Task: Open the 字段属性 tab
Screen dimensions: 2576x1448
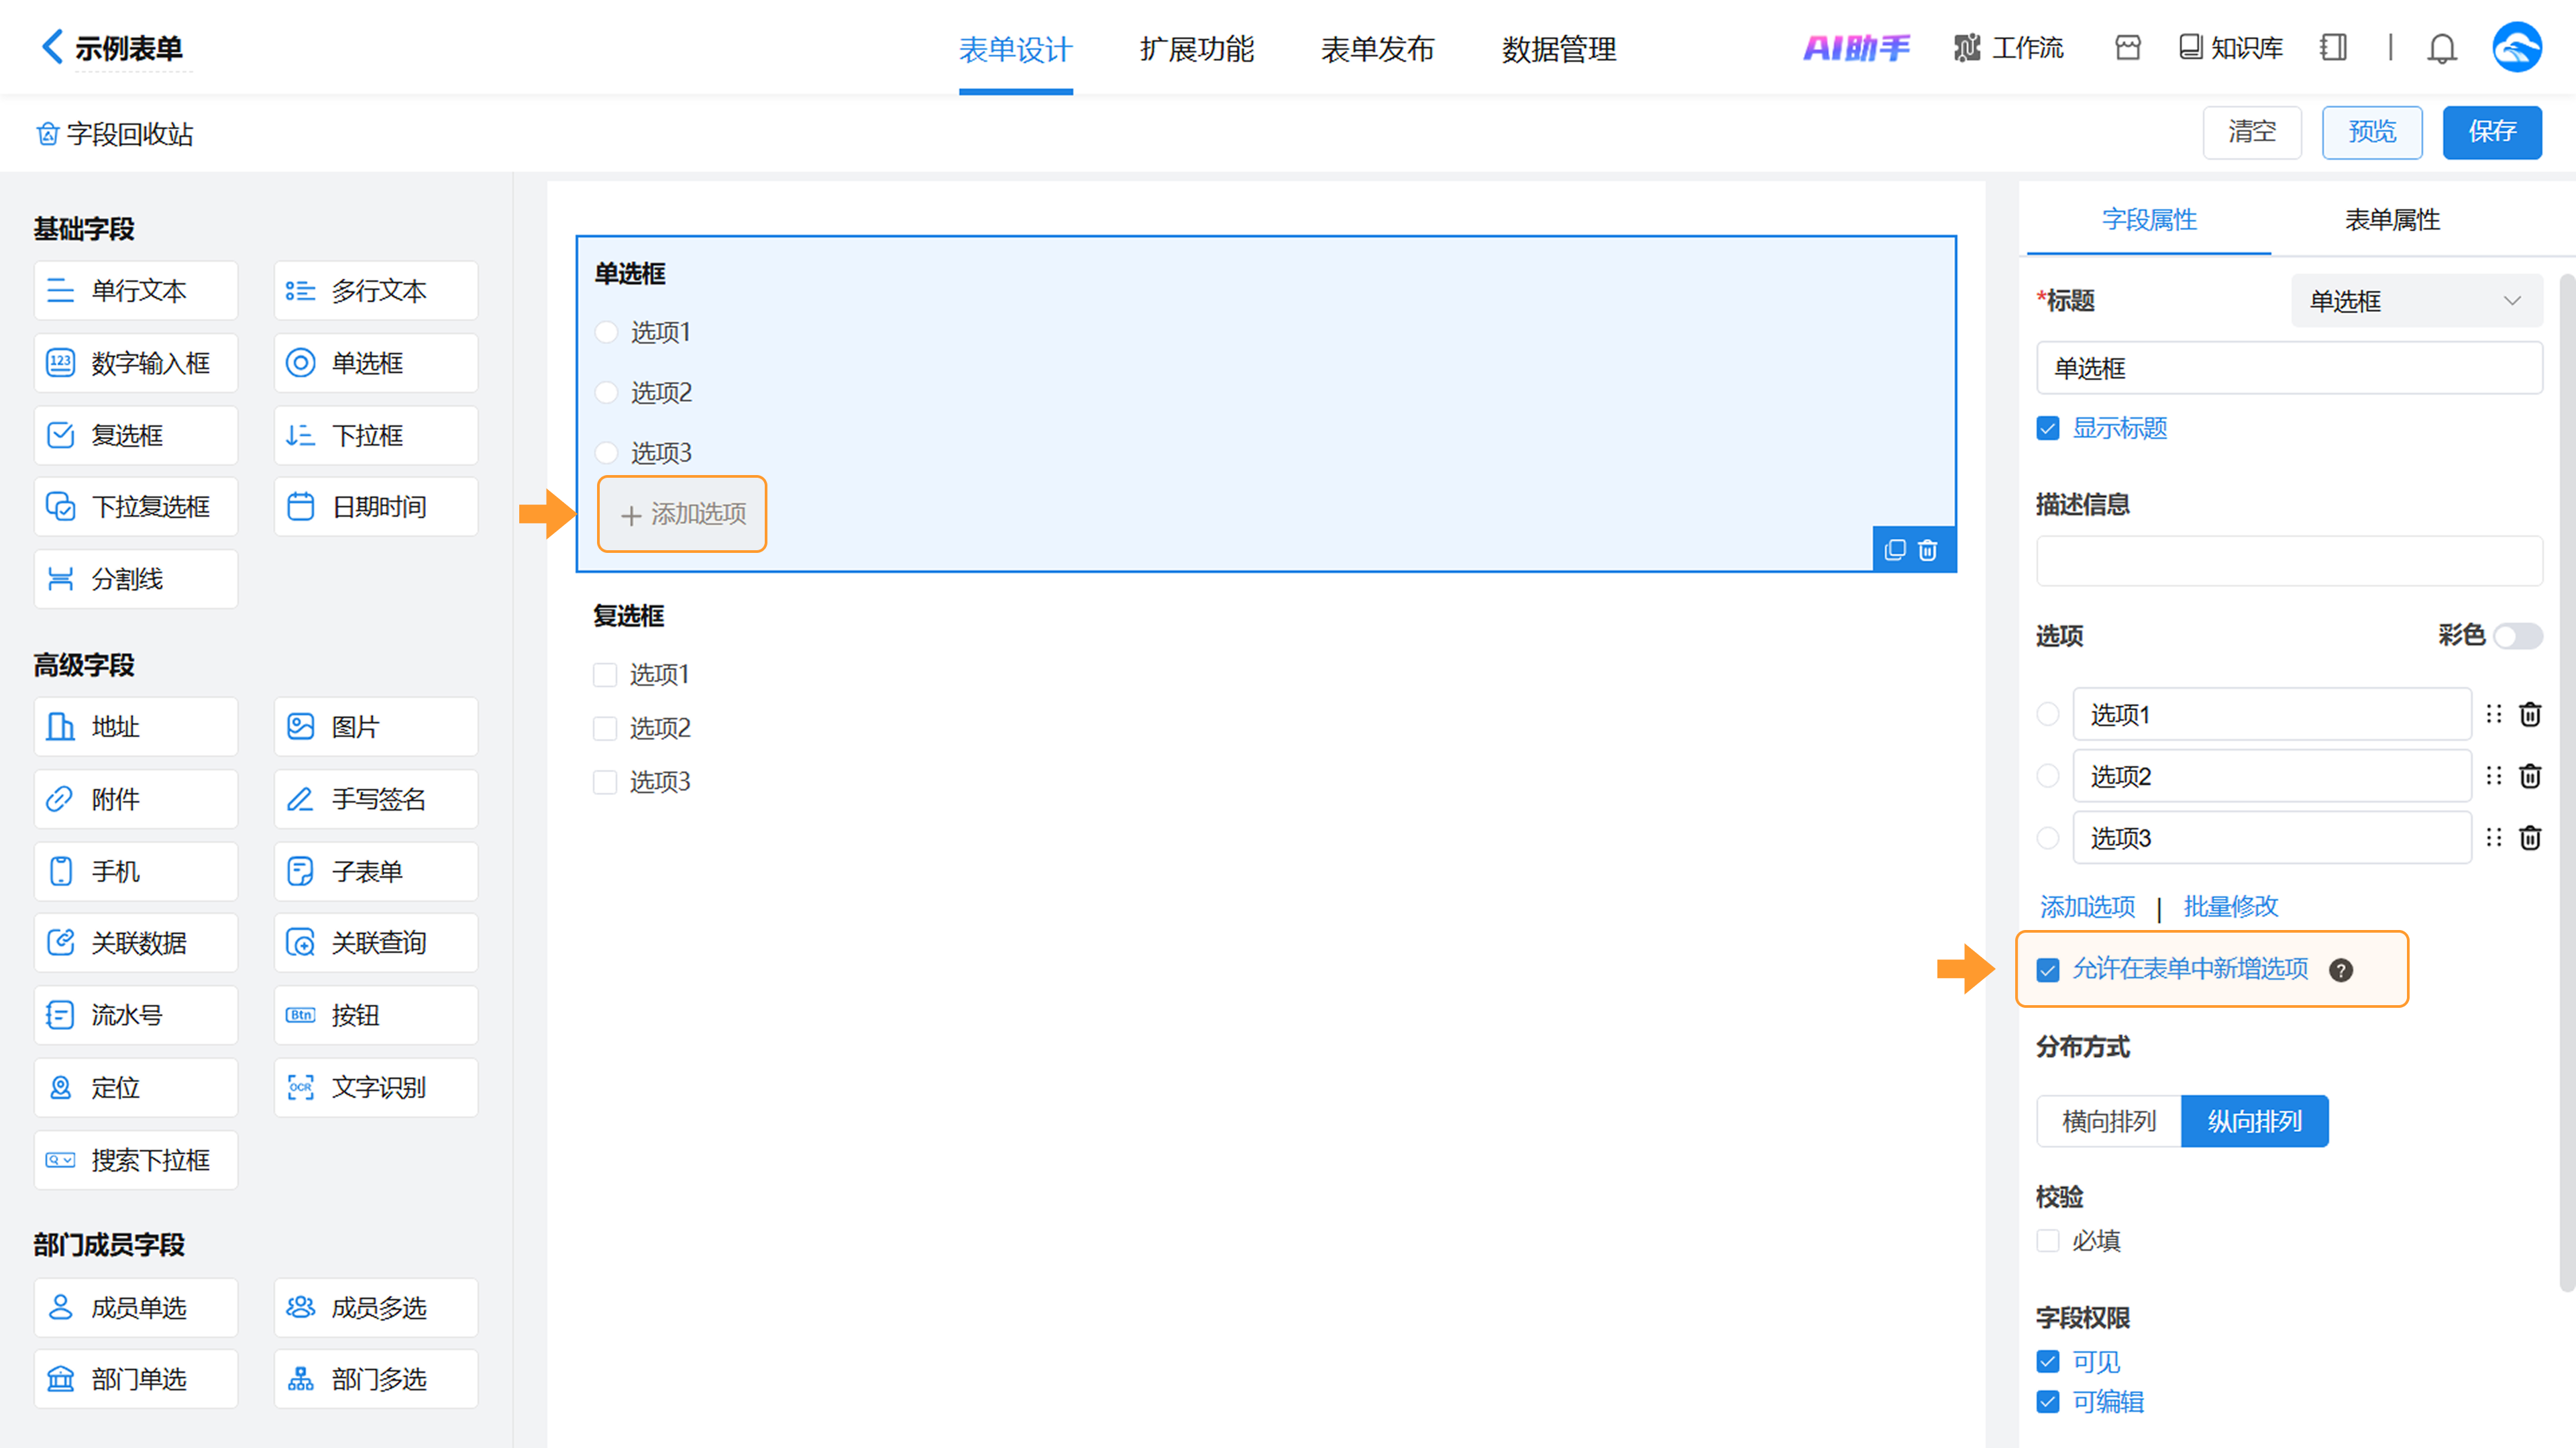Action: 2149,220
